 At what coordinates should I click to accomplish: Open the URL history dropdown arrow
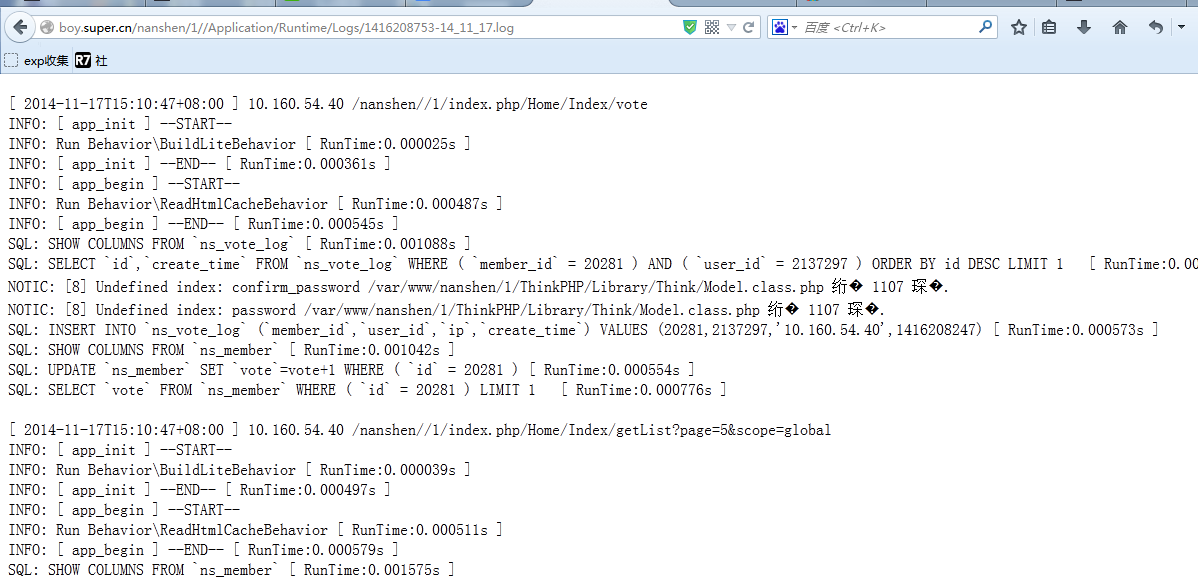coord(731,27)
